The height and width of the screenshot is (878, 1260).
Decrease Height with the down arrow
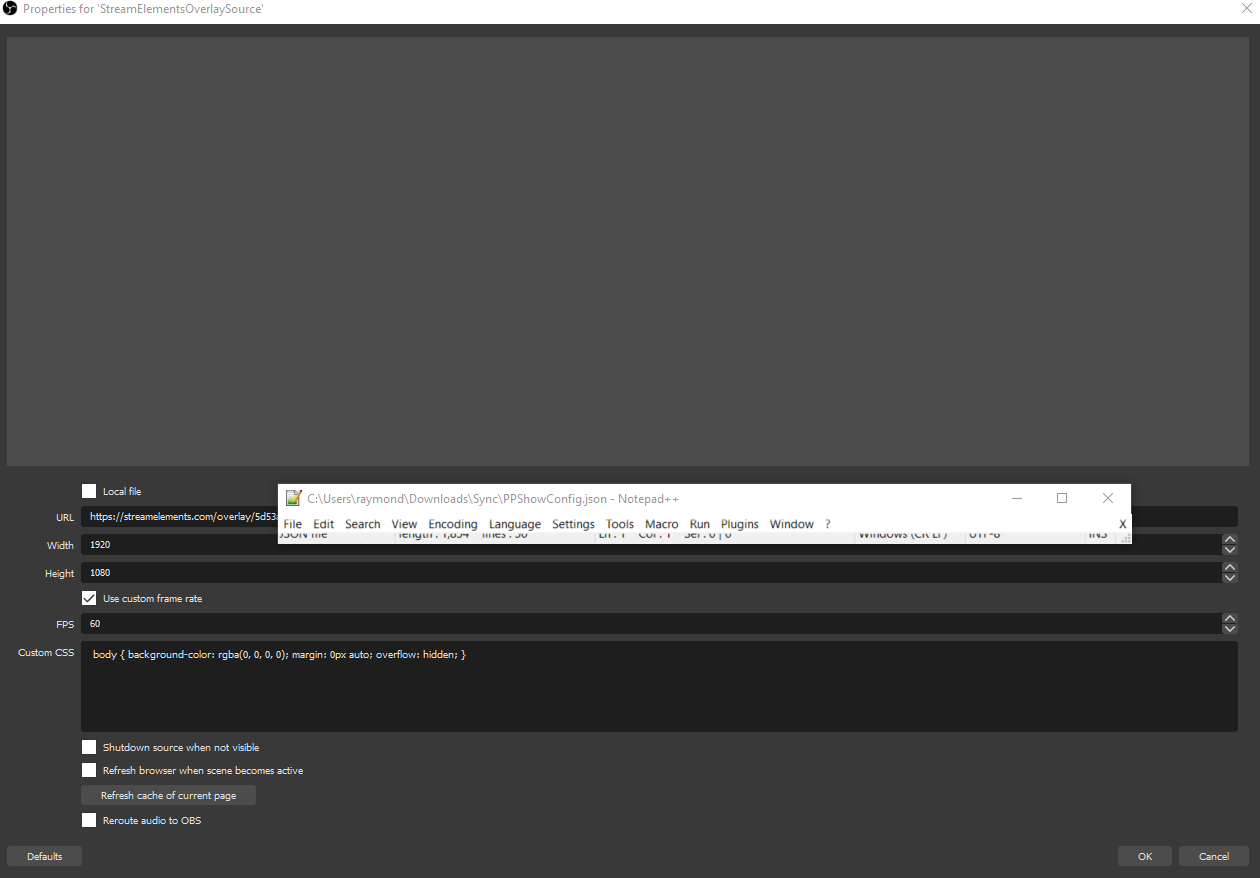(x=1230, y=578)
